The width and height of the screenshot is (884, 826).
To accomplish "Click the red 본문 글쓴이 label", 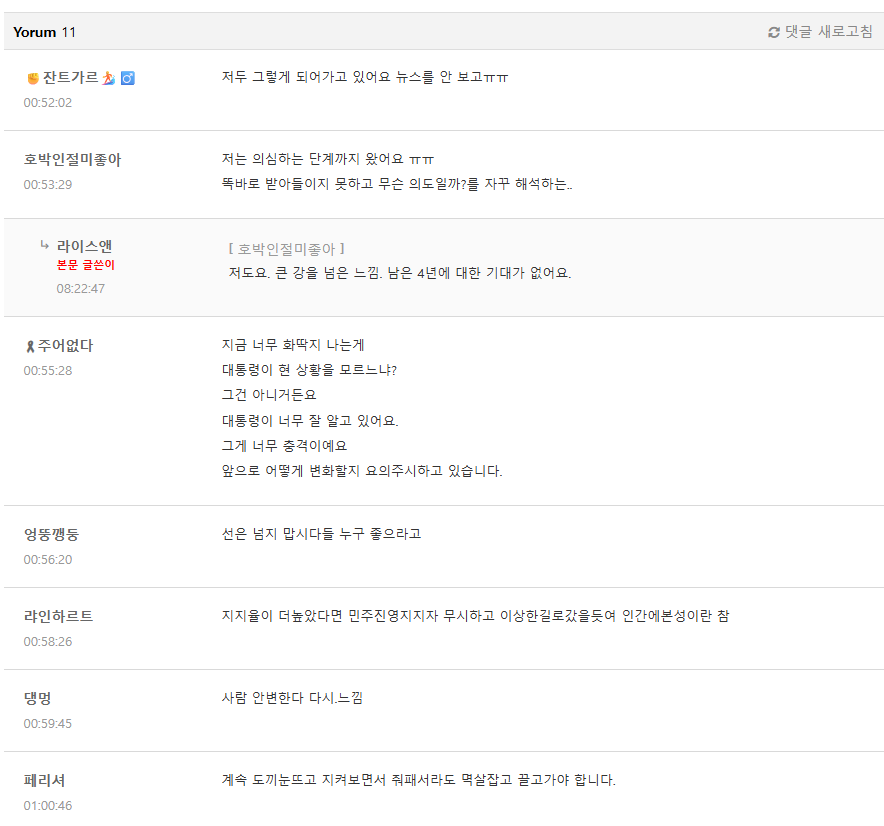I will (x=86, y=265).
